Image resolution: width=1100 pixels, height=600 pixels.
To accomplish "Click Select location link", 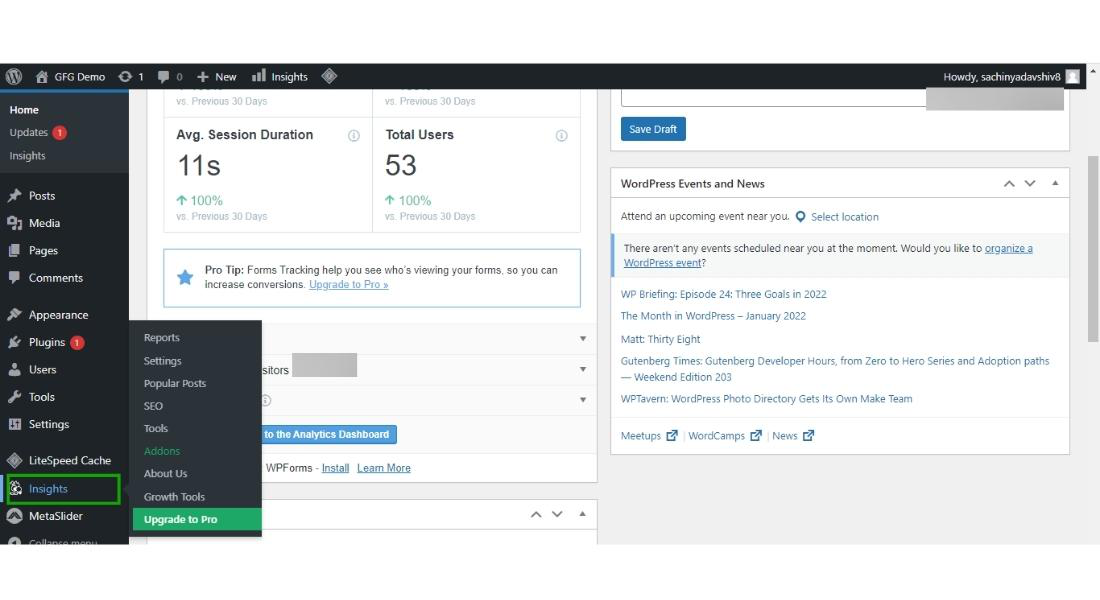I will (845, 217).
